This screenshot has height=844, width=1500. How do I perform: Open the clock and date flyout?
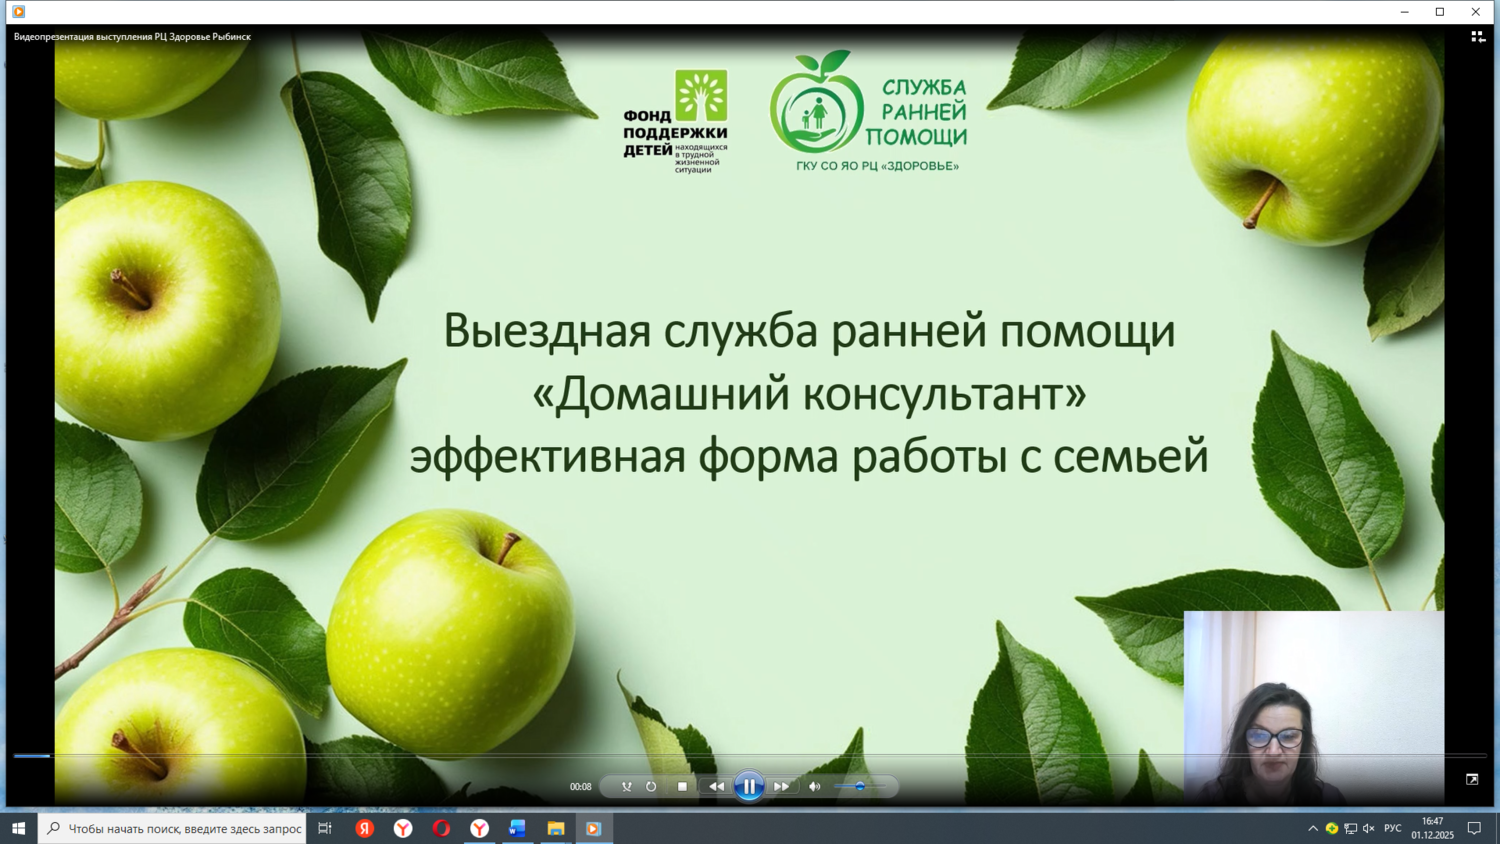(1432, 828)
